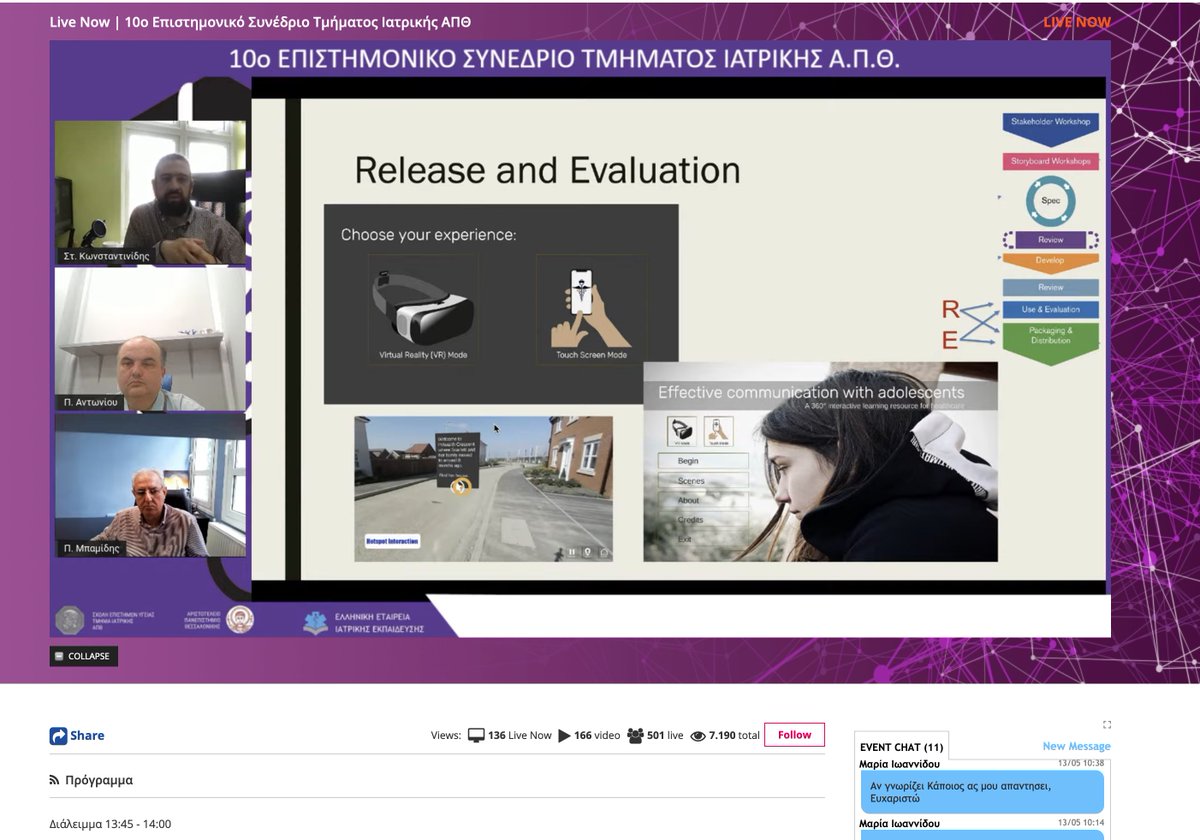1200x840 pixels.
Task: Click the small touch mode icon above Begin
Action: (719, 431)
